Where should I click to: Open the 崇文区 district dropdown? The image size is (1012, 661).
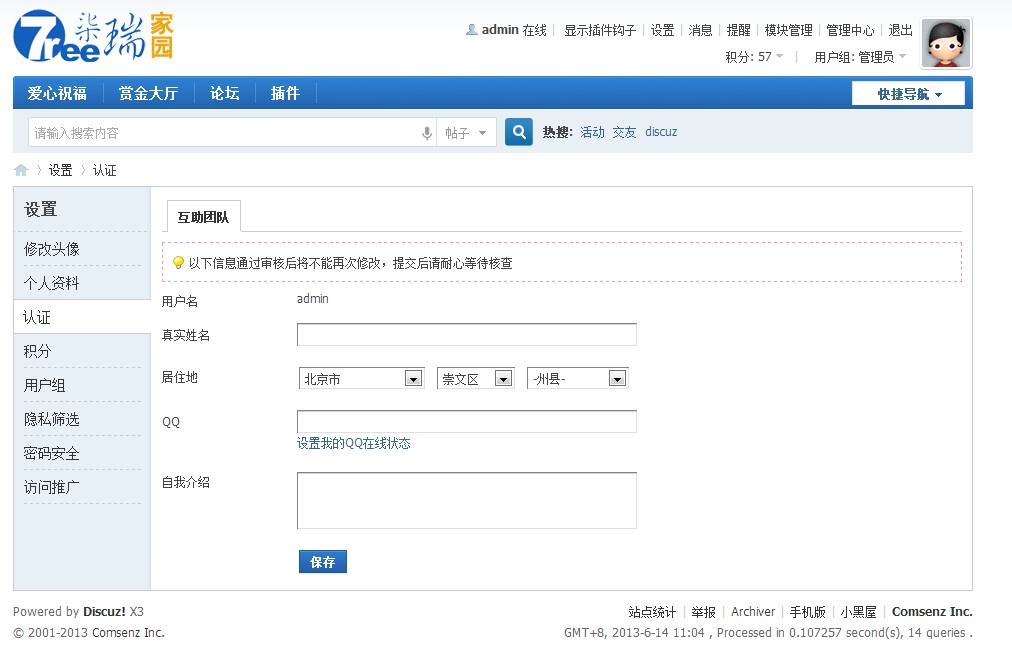(475, 379)
